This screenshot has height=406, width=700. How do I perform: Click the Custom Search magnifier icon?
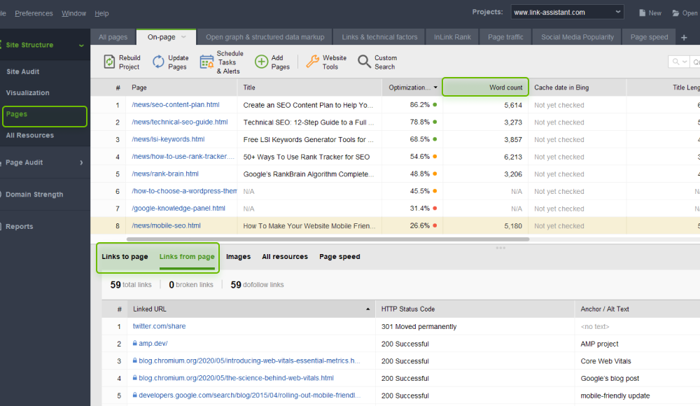pos(364,62)
